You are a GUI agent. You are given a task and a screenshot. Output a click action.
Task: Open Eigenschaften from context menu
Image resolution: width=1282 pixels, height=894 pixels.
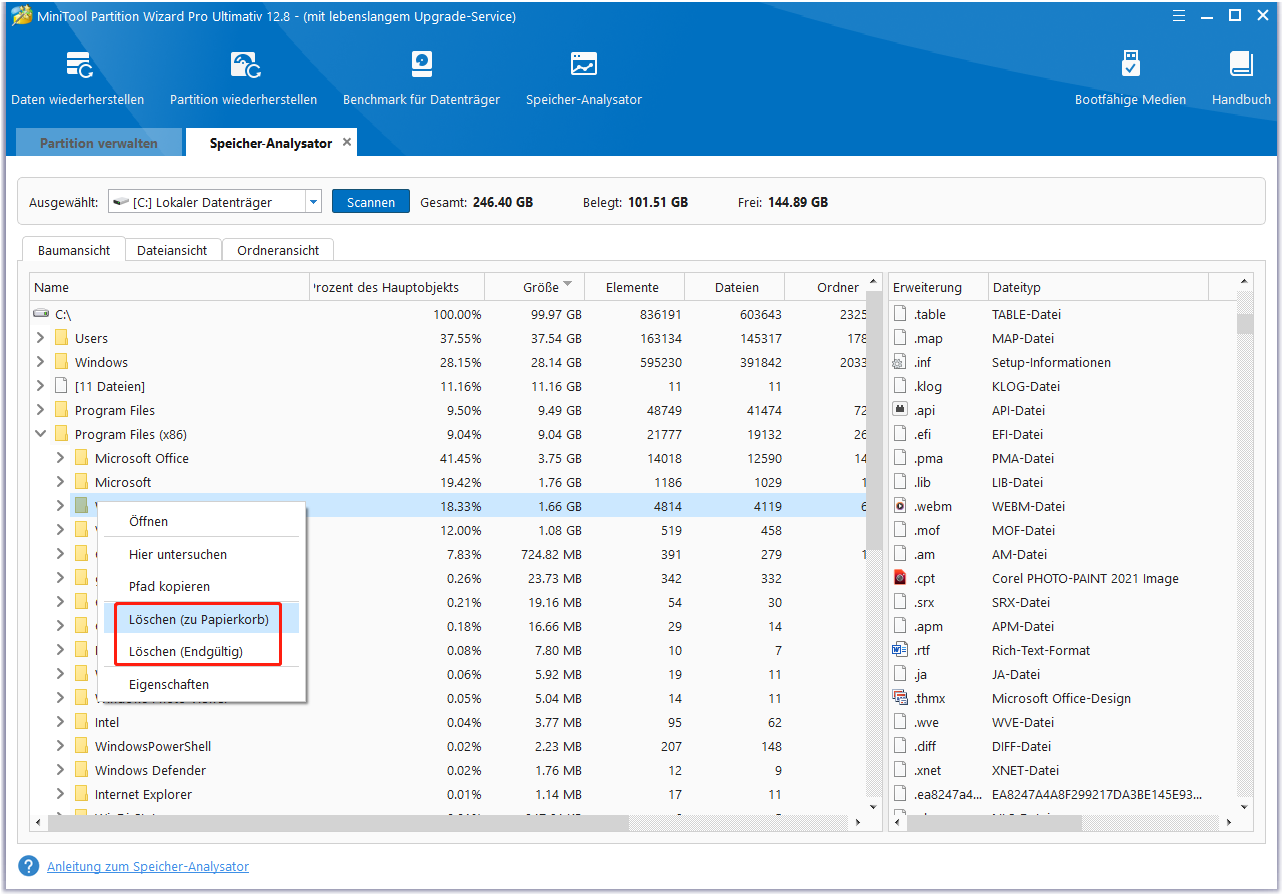click(x=201, y=685)
